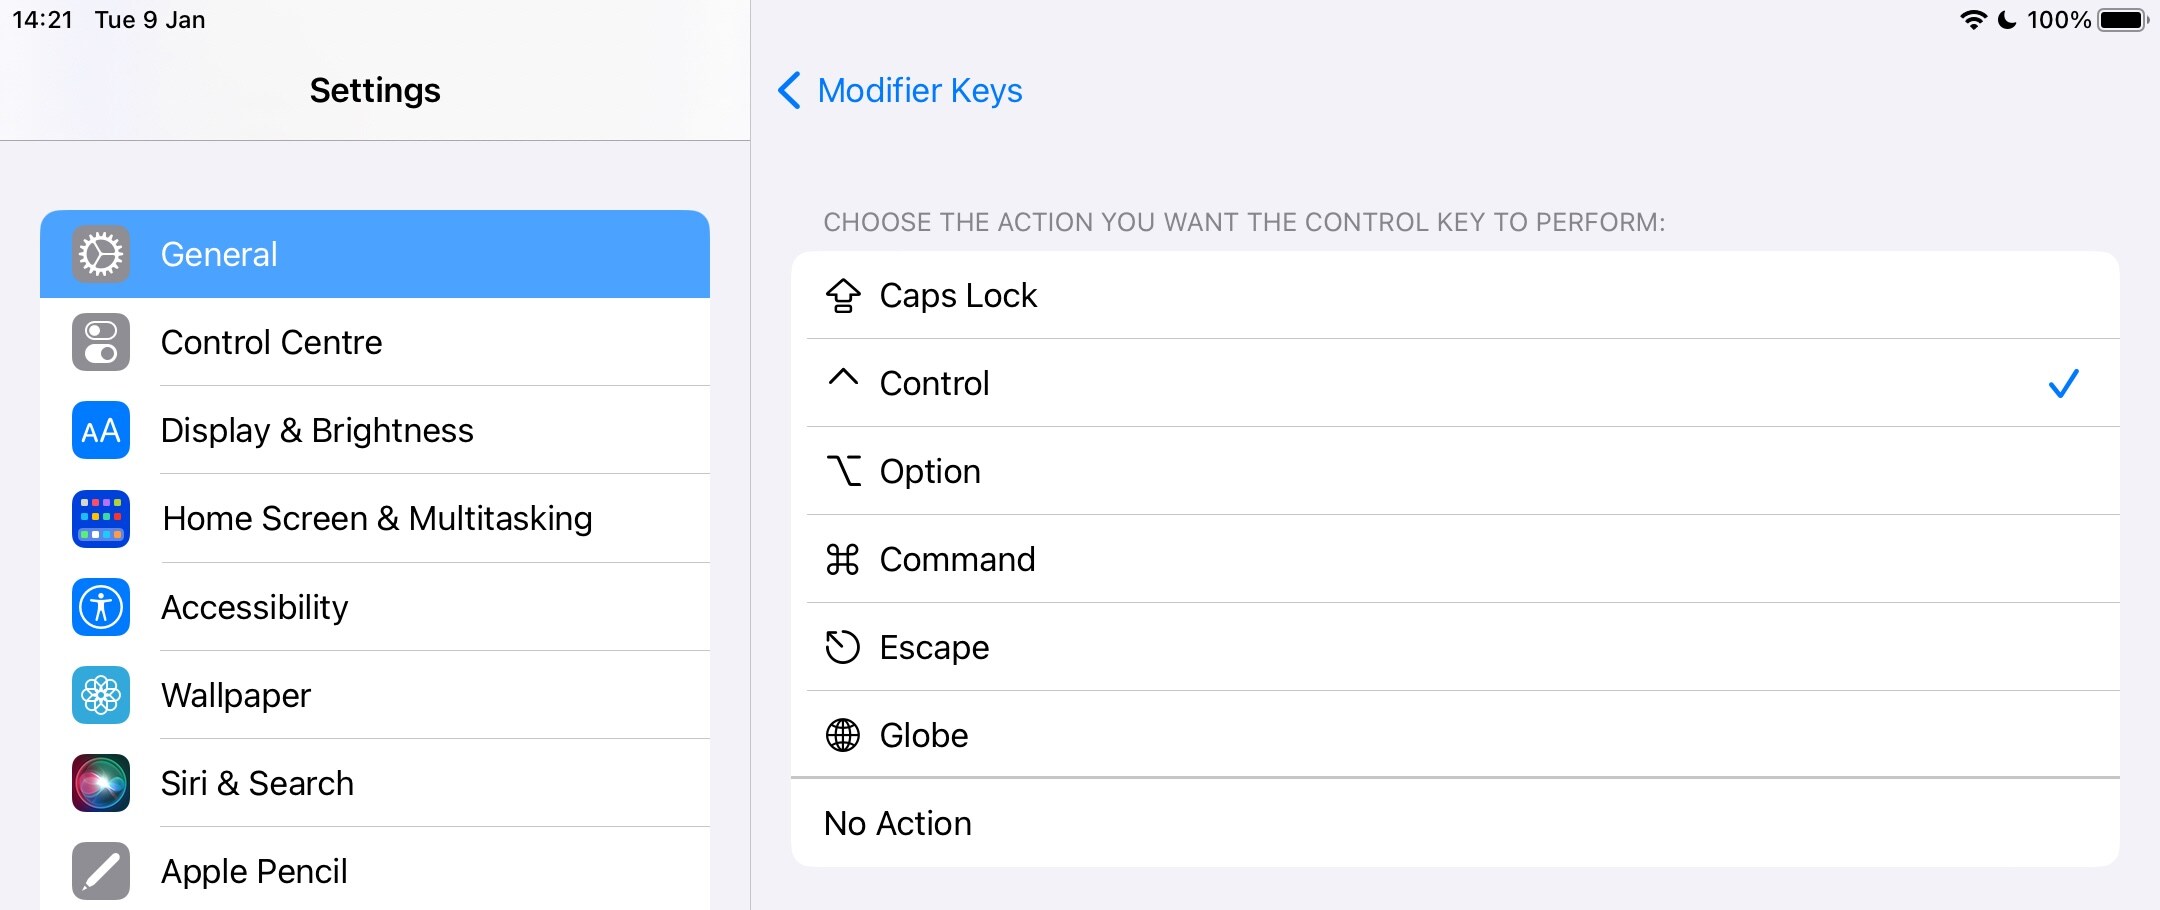Click the Home Screen & Multitasking grid icon
2160x910 pixels.
(100, 518)
